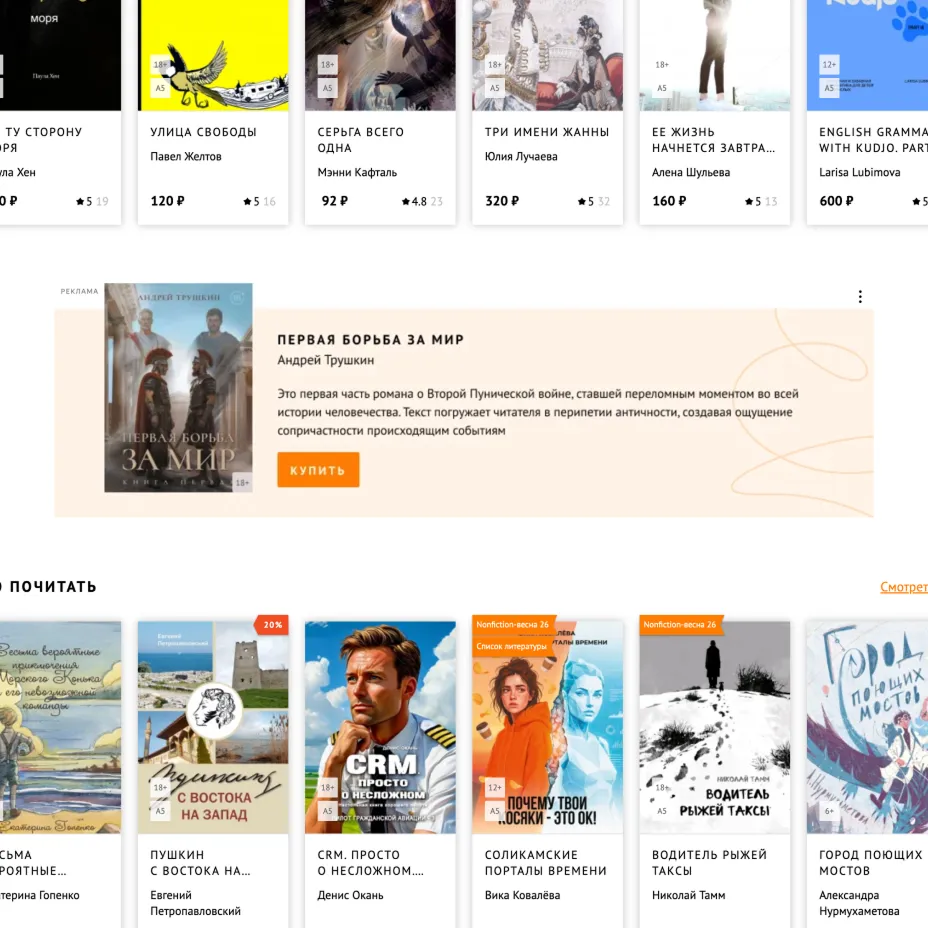Select author Николай Тамм
The width and height of the screenshot is (928, 928).
tap(688, 895)
